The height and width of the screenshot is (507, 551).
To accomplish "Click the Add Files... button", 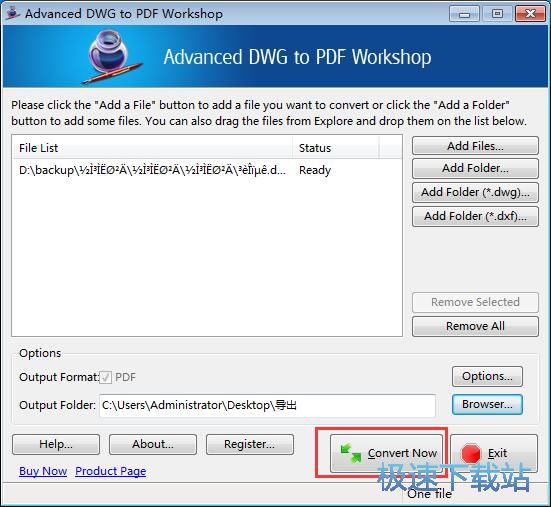I will pos(475,146).
